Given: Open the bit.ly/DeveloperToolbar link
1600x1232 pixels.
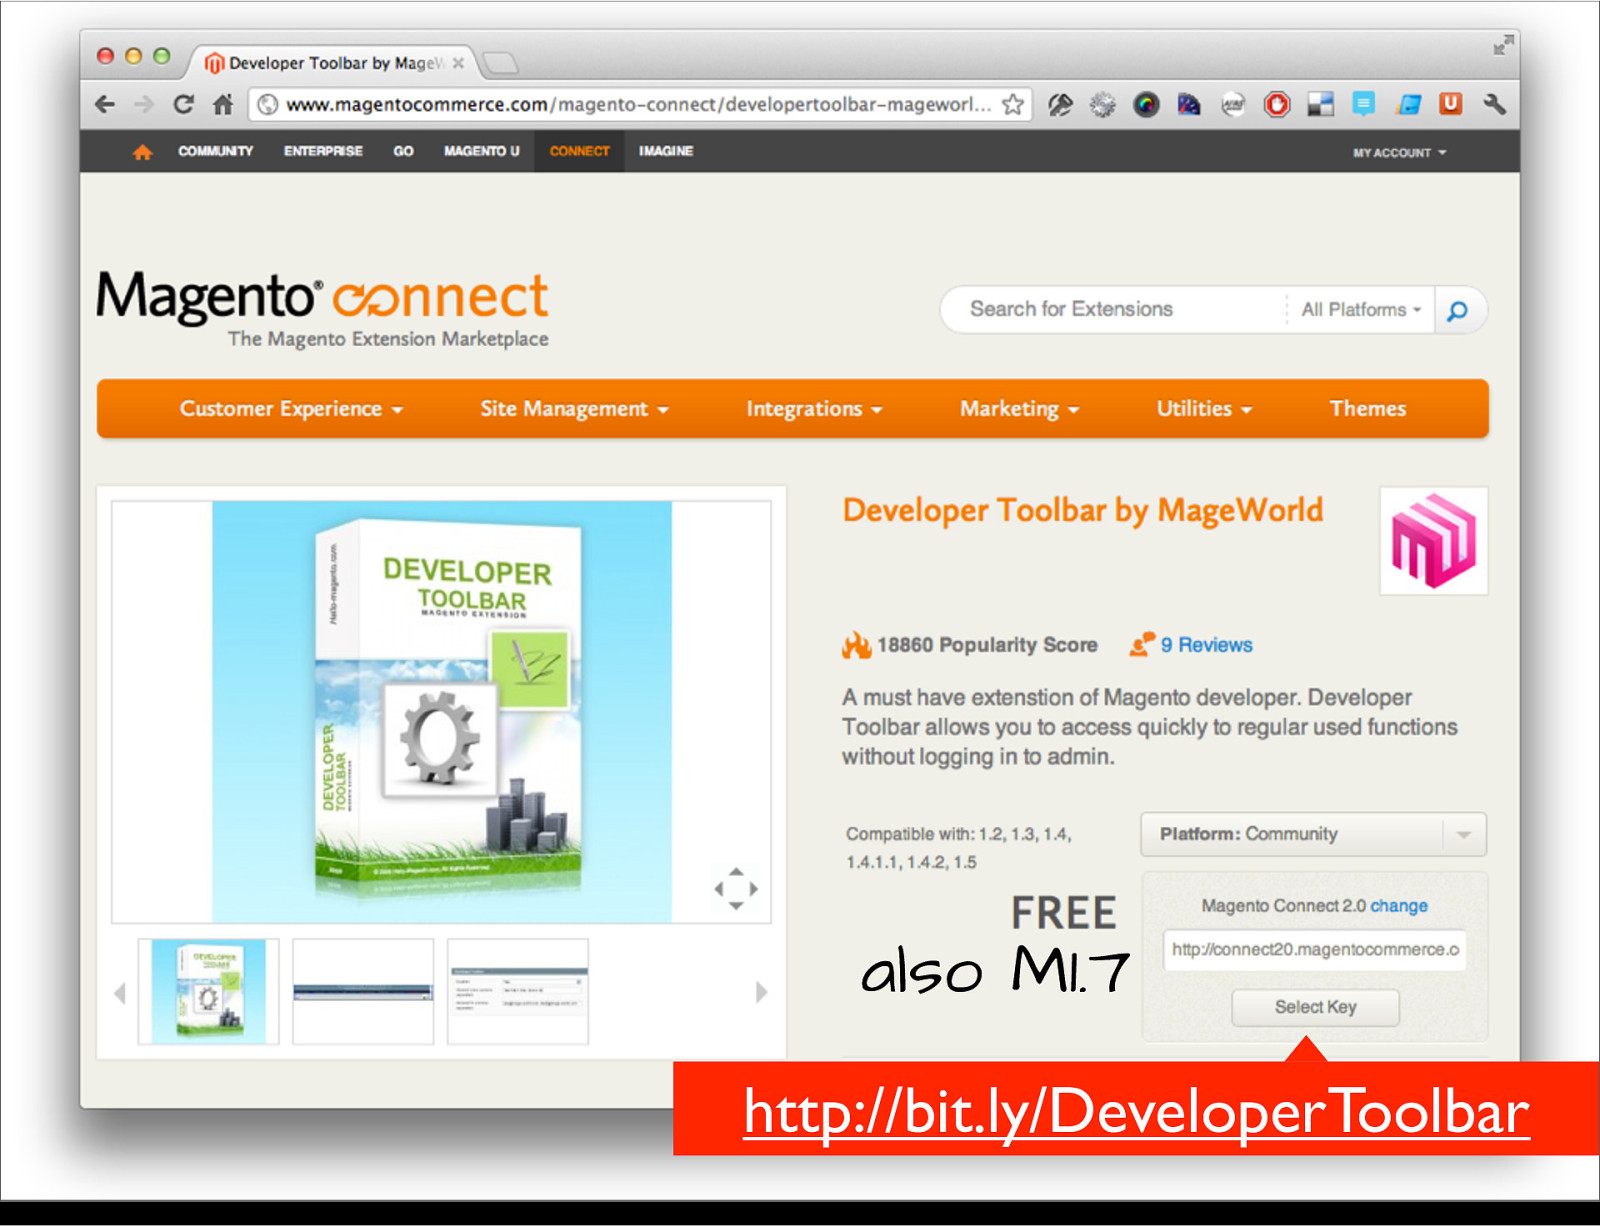Looking at the screenshot, I should pyautogui.click(x=1136, y=1111).
